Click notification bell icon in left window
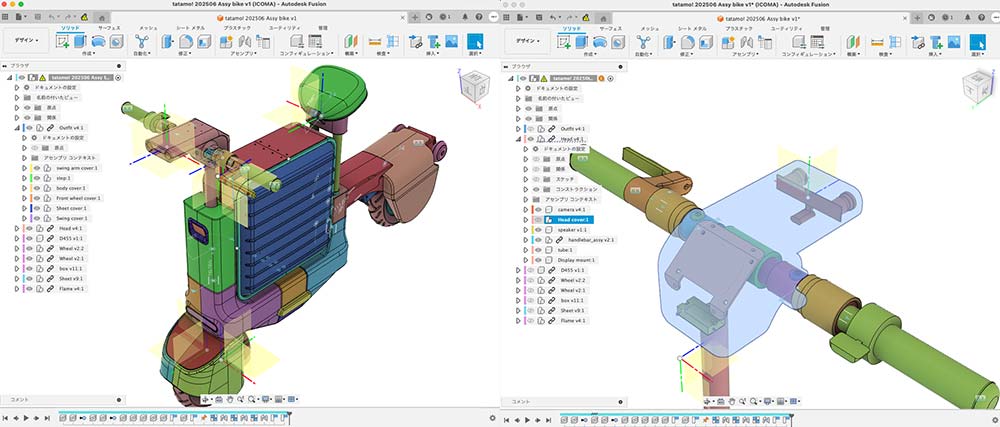 tap(464, 17)
